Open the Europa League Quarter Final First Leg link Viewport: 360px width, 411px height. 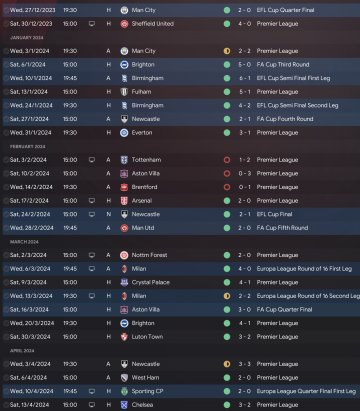pyautogui.click(x=306, y=391)
